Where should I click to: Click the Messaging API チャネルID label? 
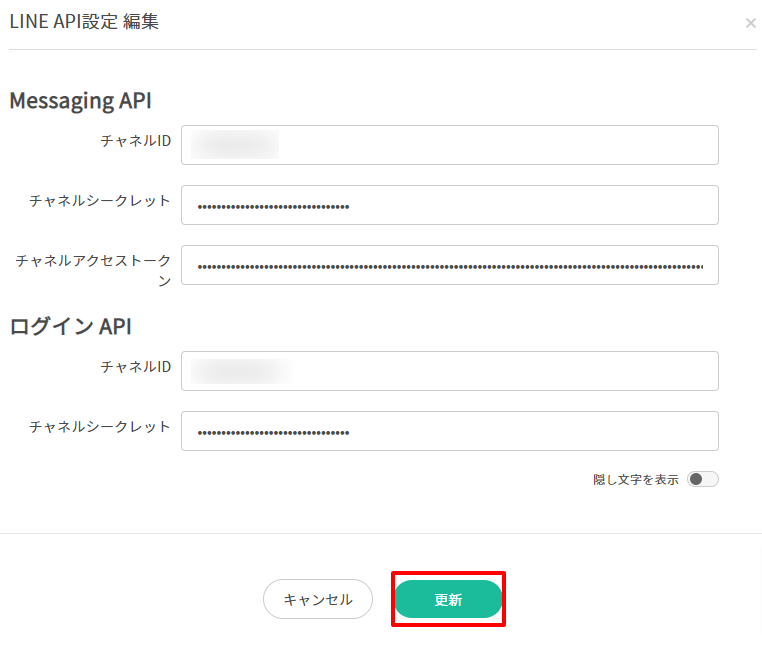click(x=136, y=141)
